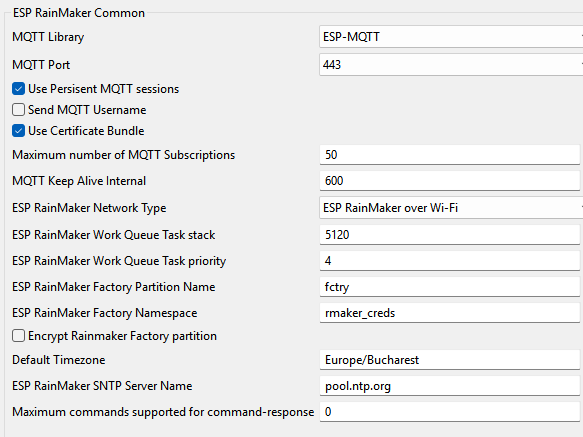Click the MQTT Keep Alive Internal label

click(x=79, y=181)
